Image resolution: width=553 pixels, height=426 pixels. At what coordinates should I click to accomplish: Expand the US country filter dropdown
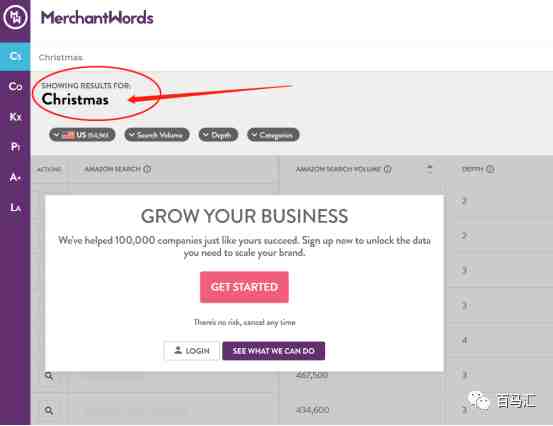[x=82, y=135]
